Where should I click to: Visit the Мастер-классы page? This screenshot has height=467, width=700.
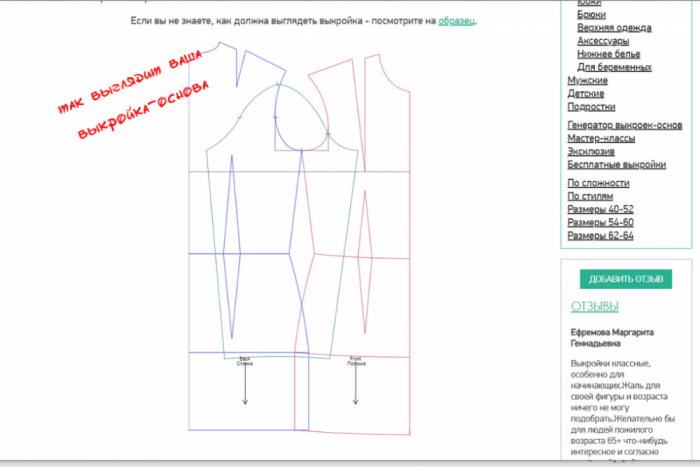tap(606, 138)
